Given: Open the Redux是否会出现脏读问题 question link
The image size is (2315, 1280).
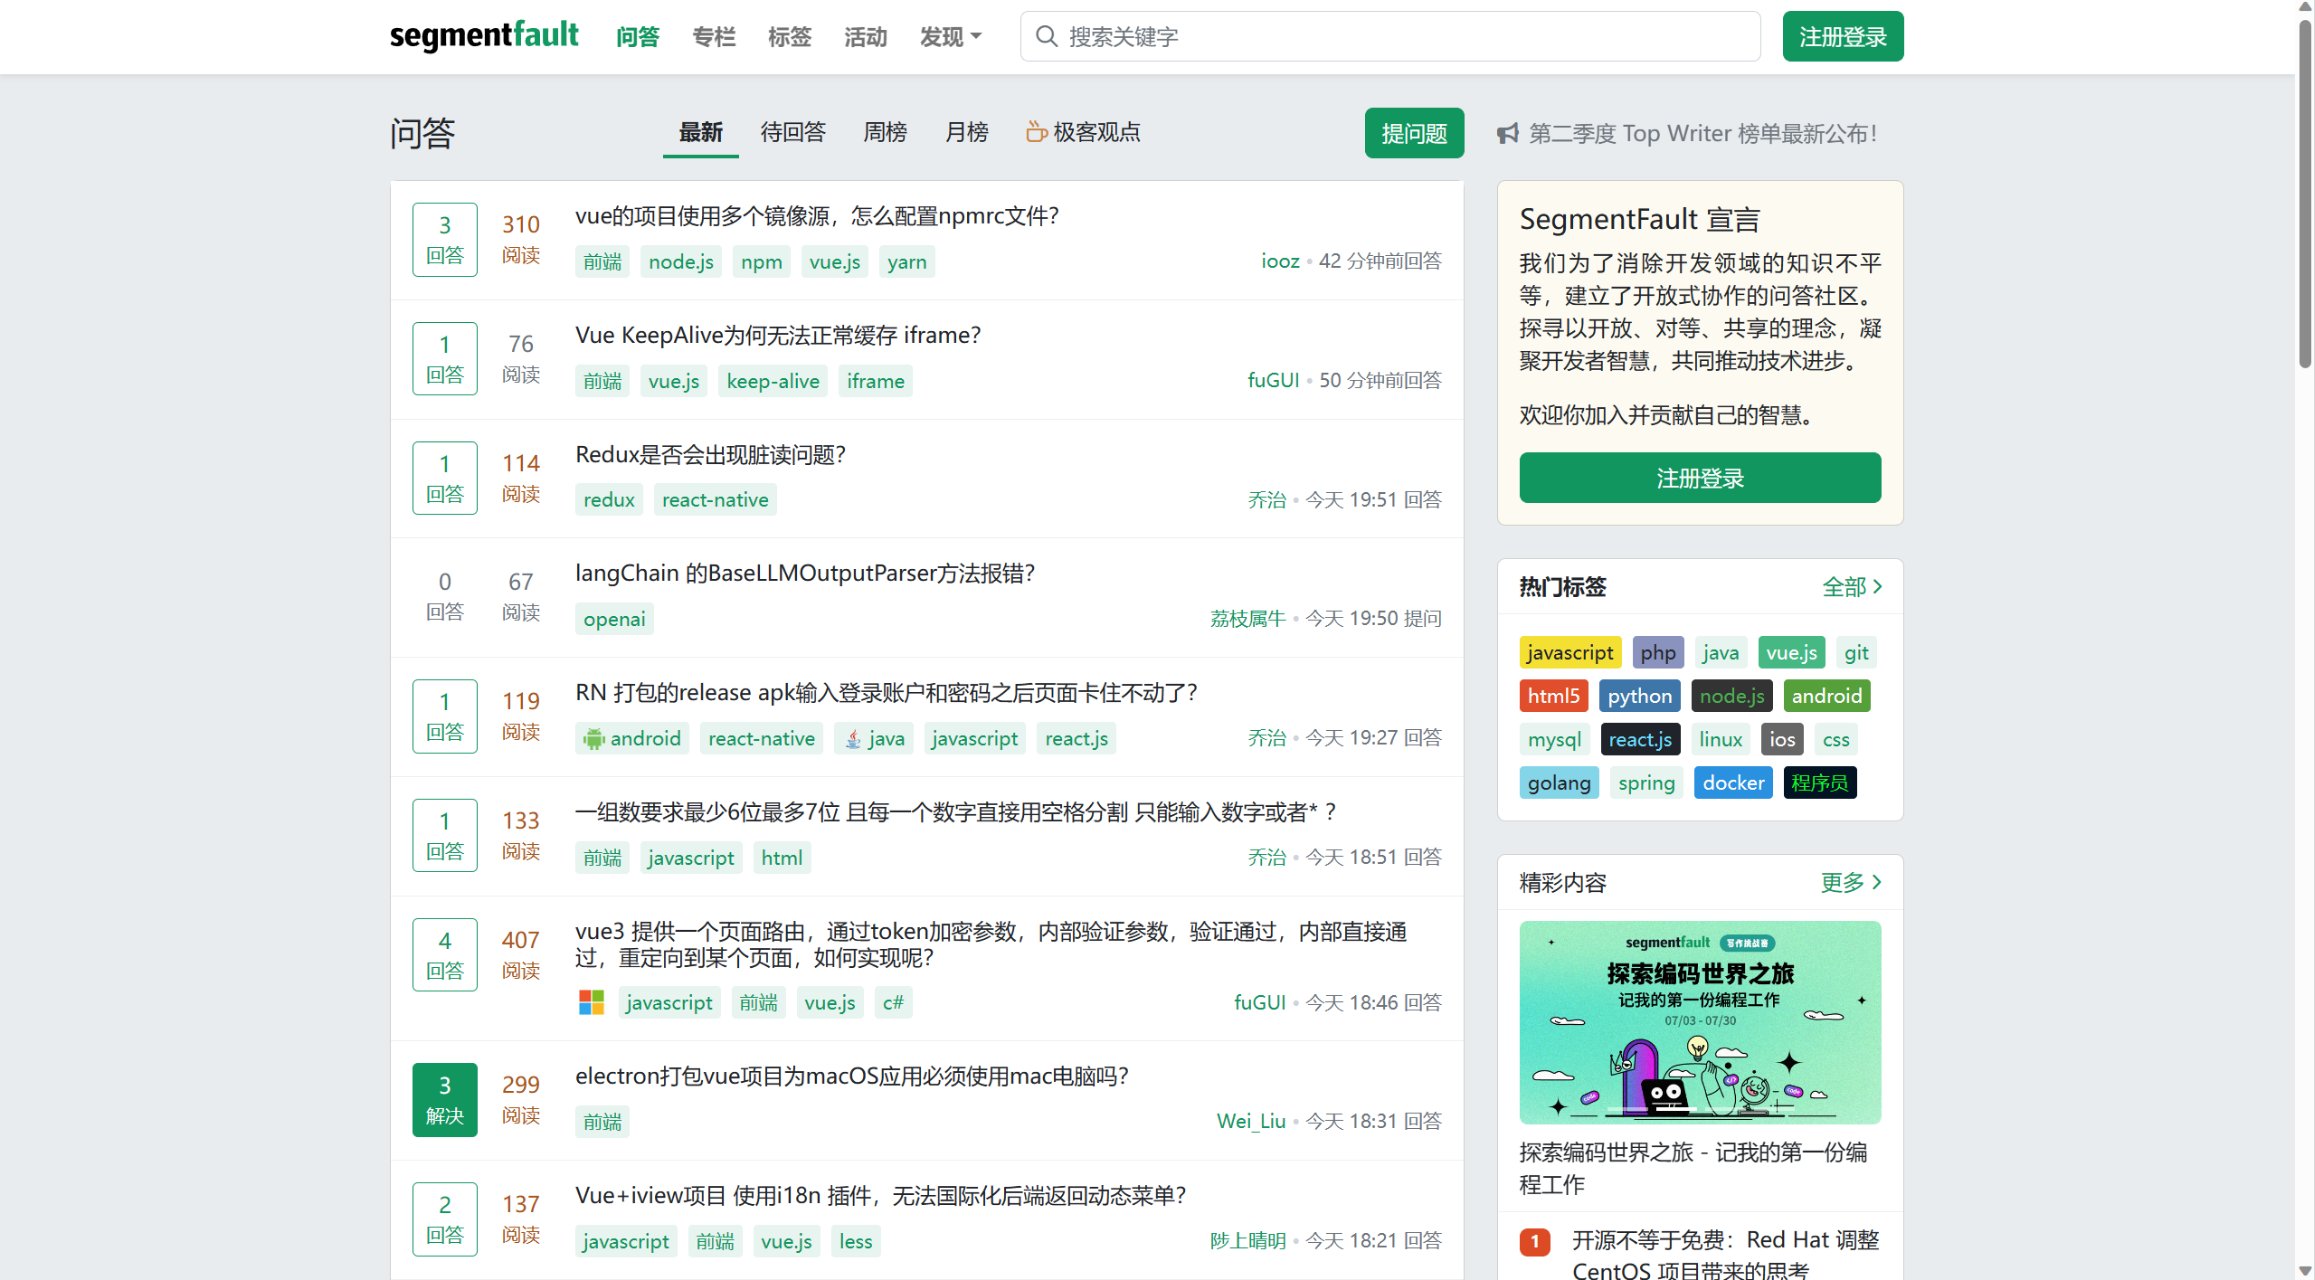Looking at the screenshot, I should (x=710, y=455).
